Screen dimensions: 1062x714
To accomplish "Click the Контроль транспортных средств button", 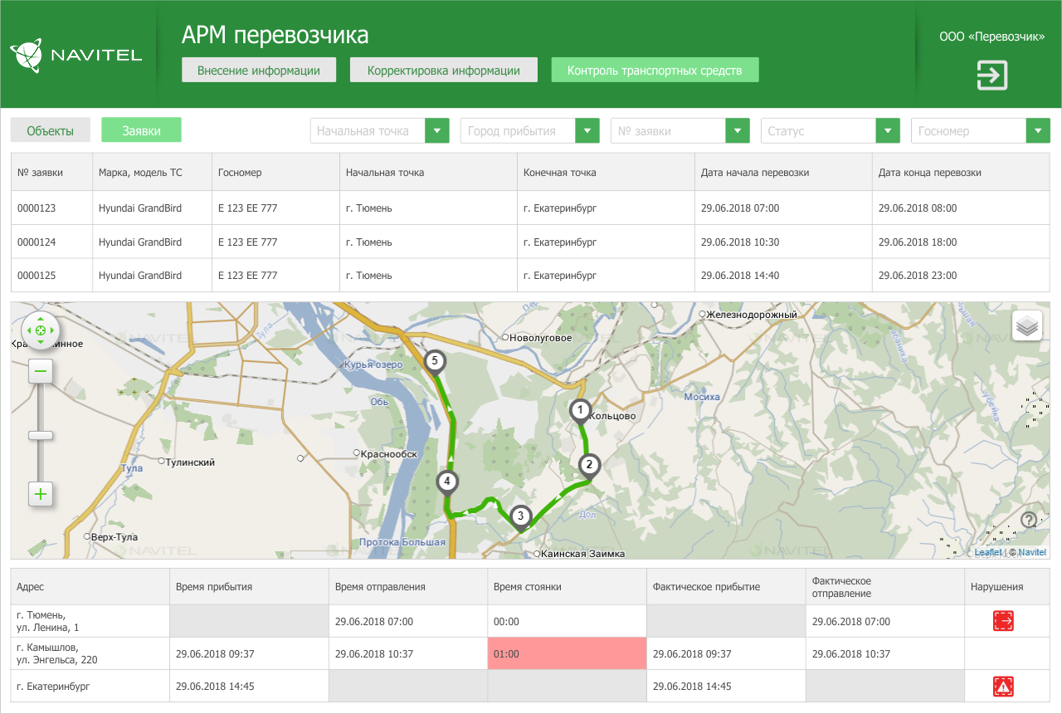I will click(x=655, y=70).
